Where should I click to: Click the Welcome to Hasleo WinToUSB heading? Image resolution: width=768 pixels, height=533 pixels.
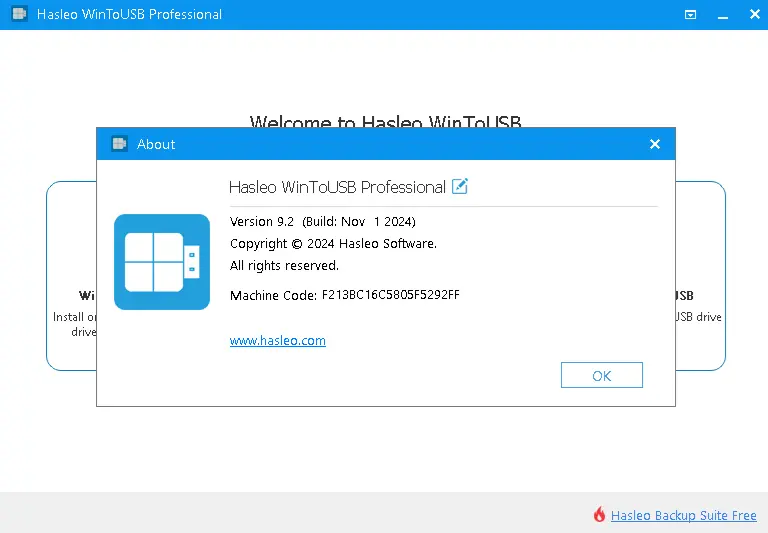[x=385, y=122]
